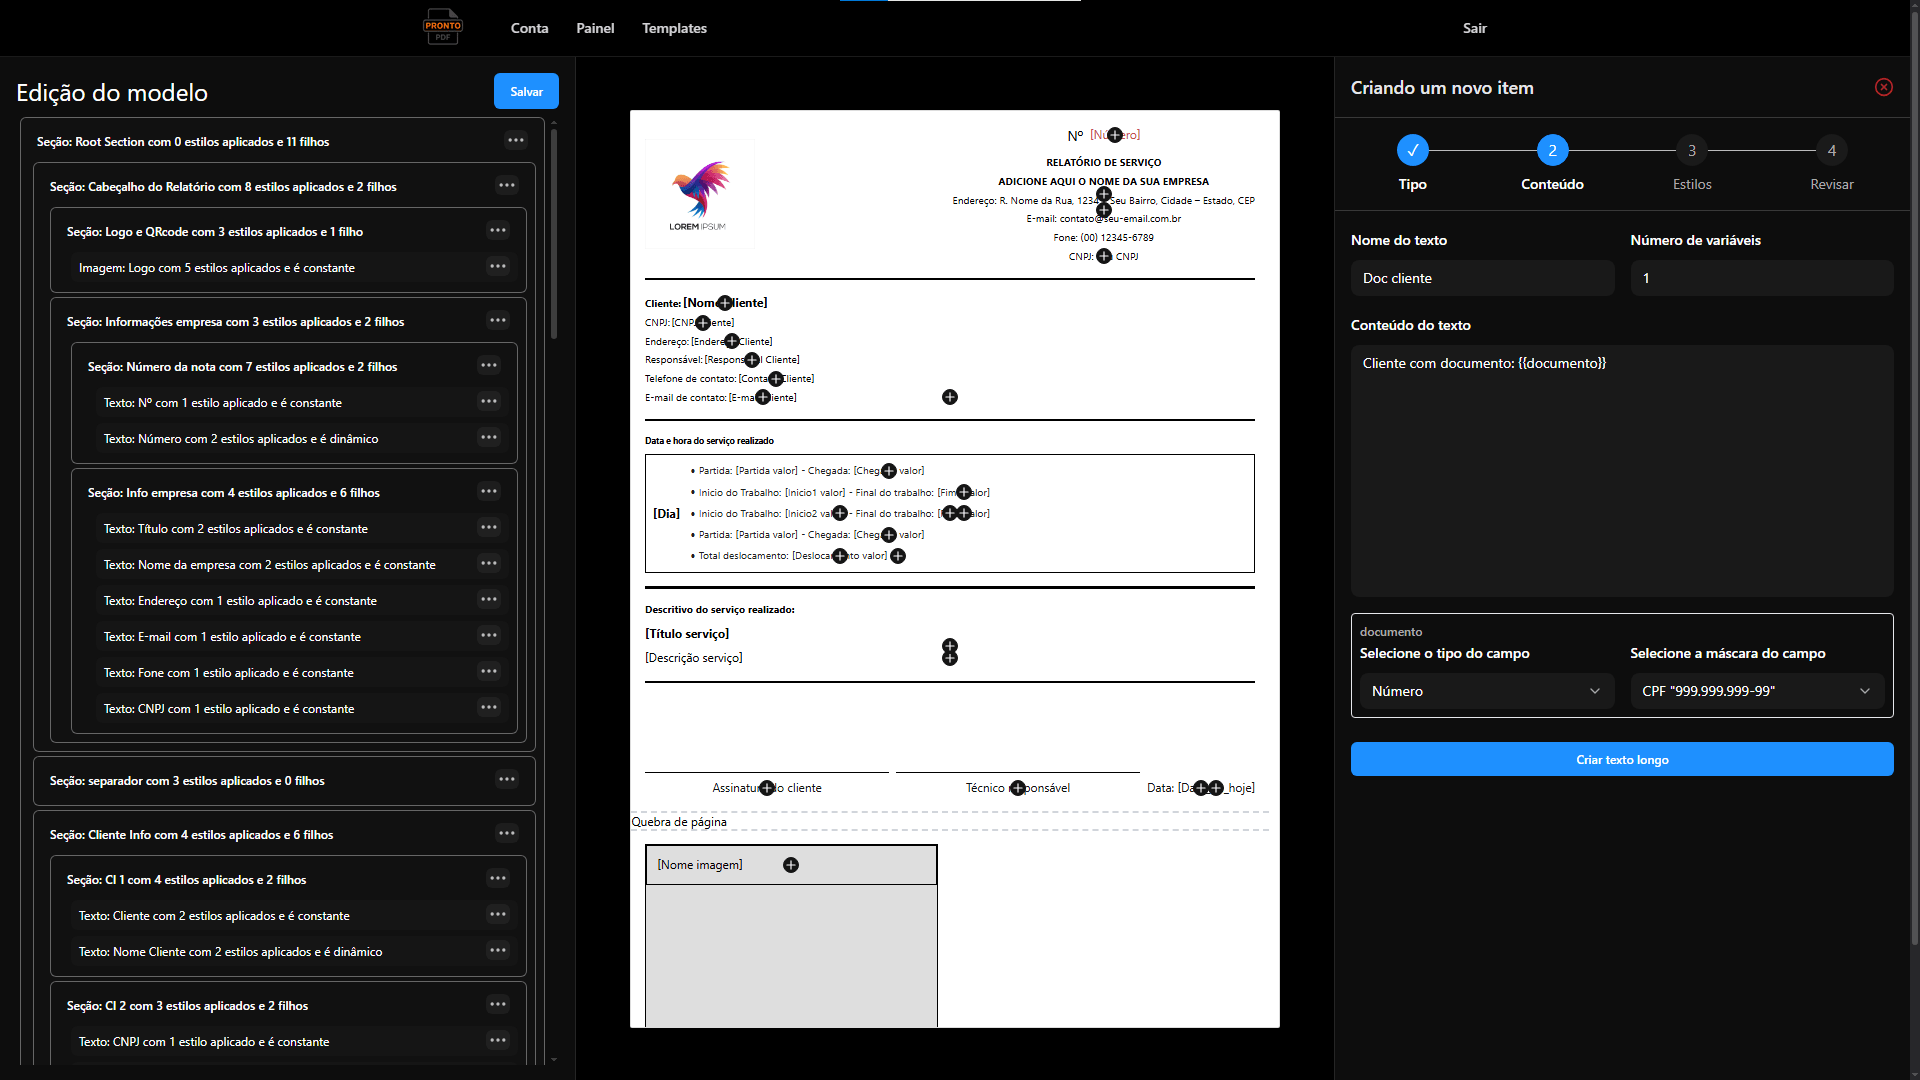
Task: Open options for separador section
Action: [x=506, y=779]
